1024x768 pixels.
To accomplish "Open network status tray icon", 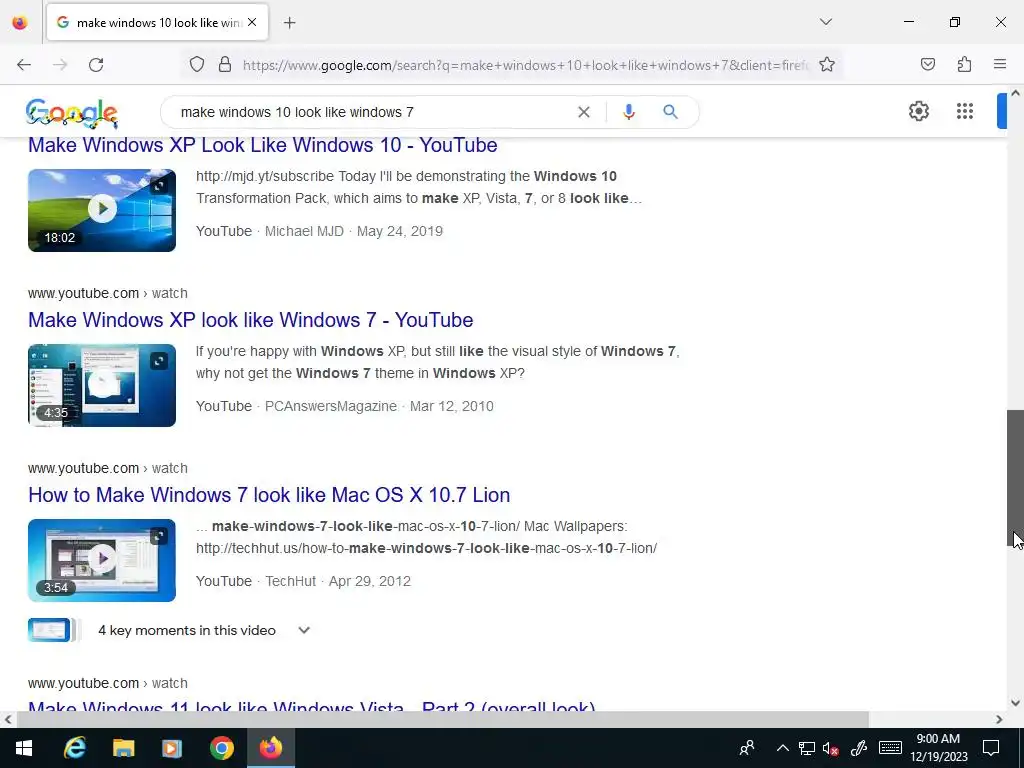I will click(807, 748).
